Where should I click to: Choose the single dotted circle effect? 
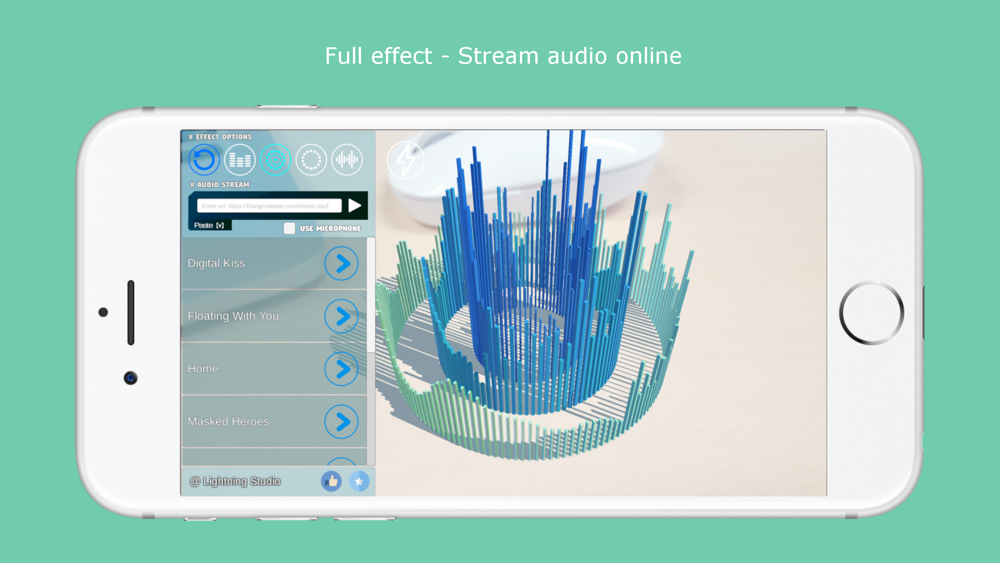click(x=311, y=159)
